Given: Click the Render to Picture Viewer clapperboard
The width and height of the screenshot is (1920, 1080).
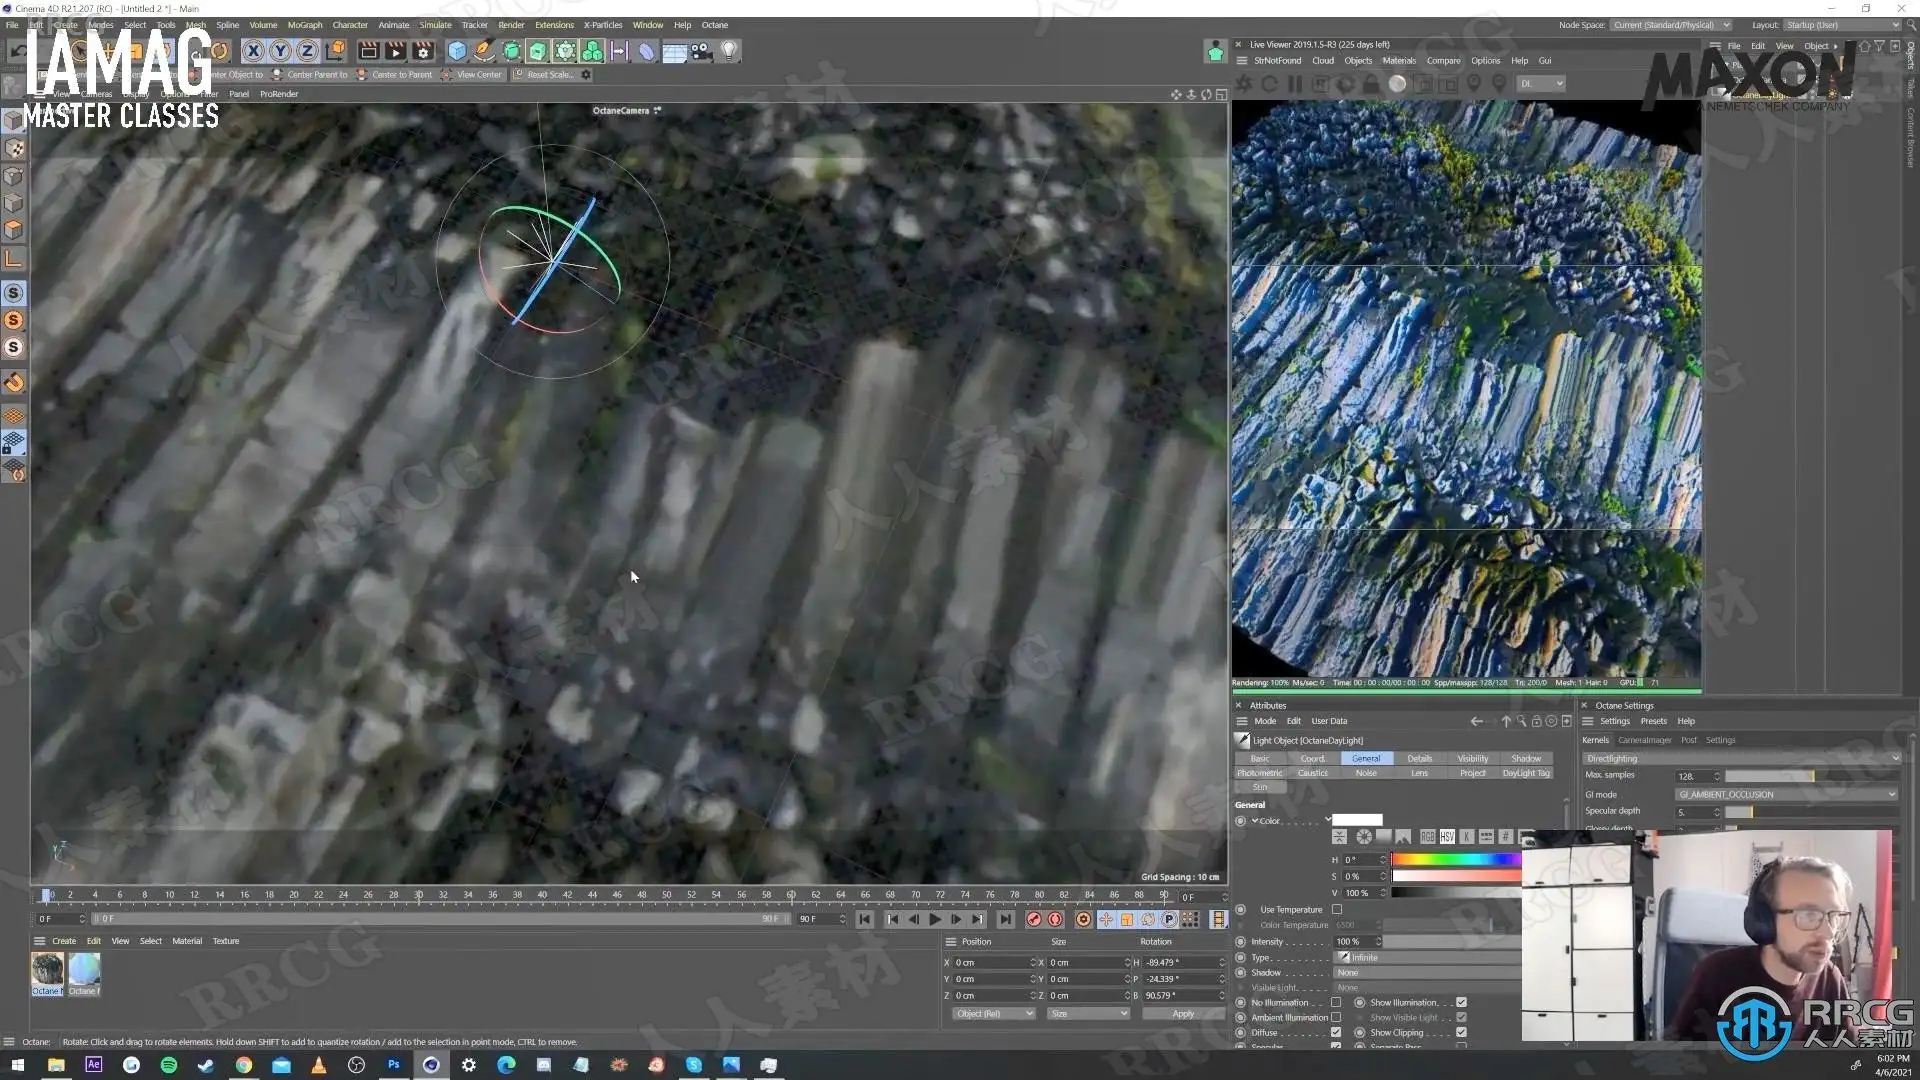Looking at the screenshot, I should click(x=395, y=51).
